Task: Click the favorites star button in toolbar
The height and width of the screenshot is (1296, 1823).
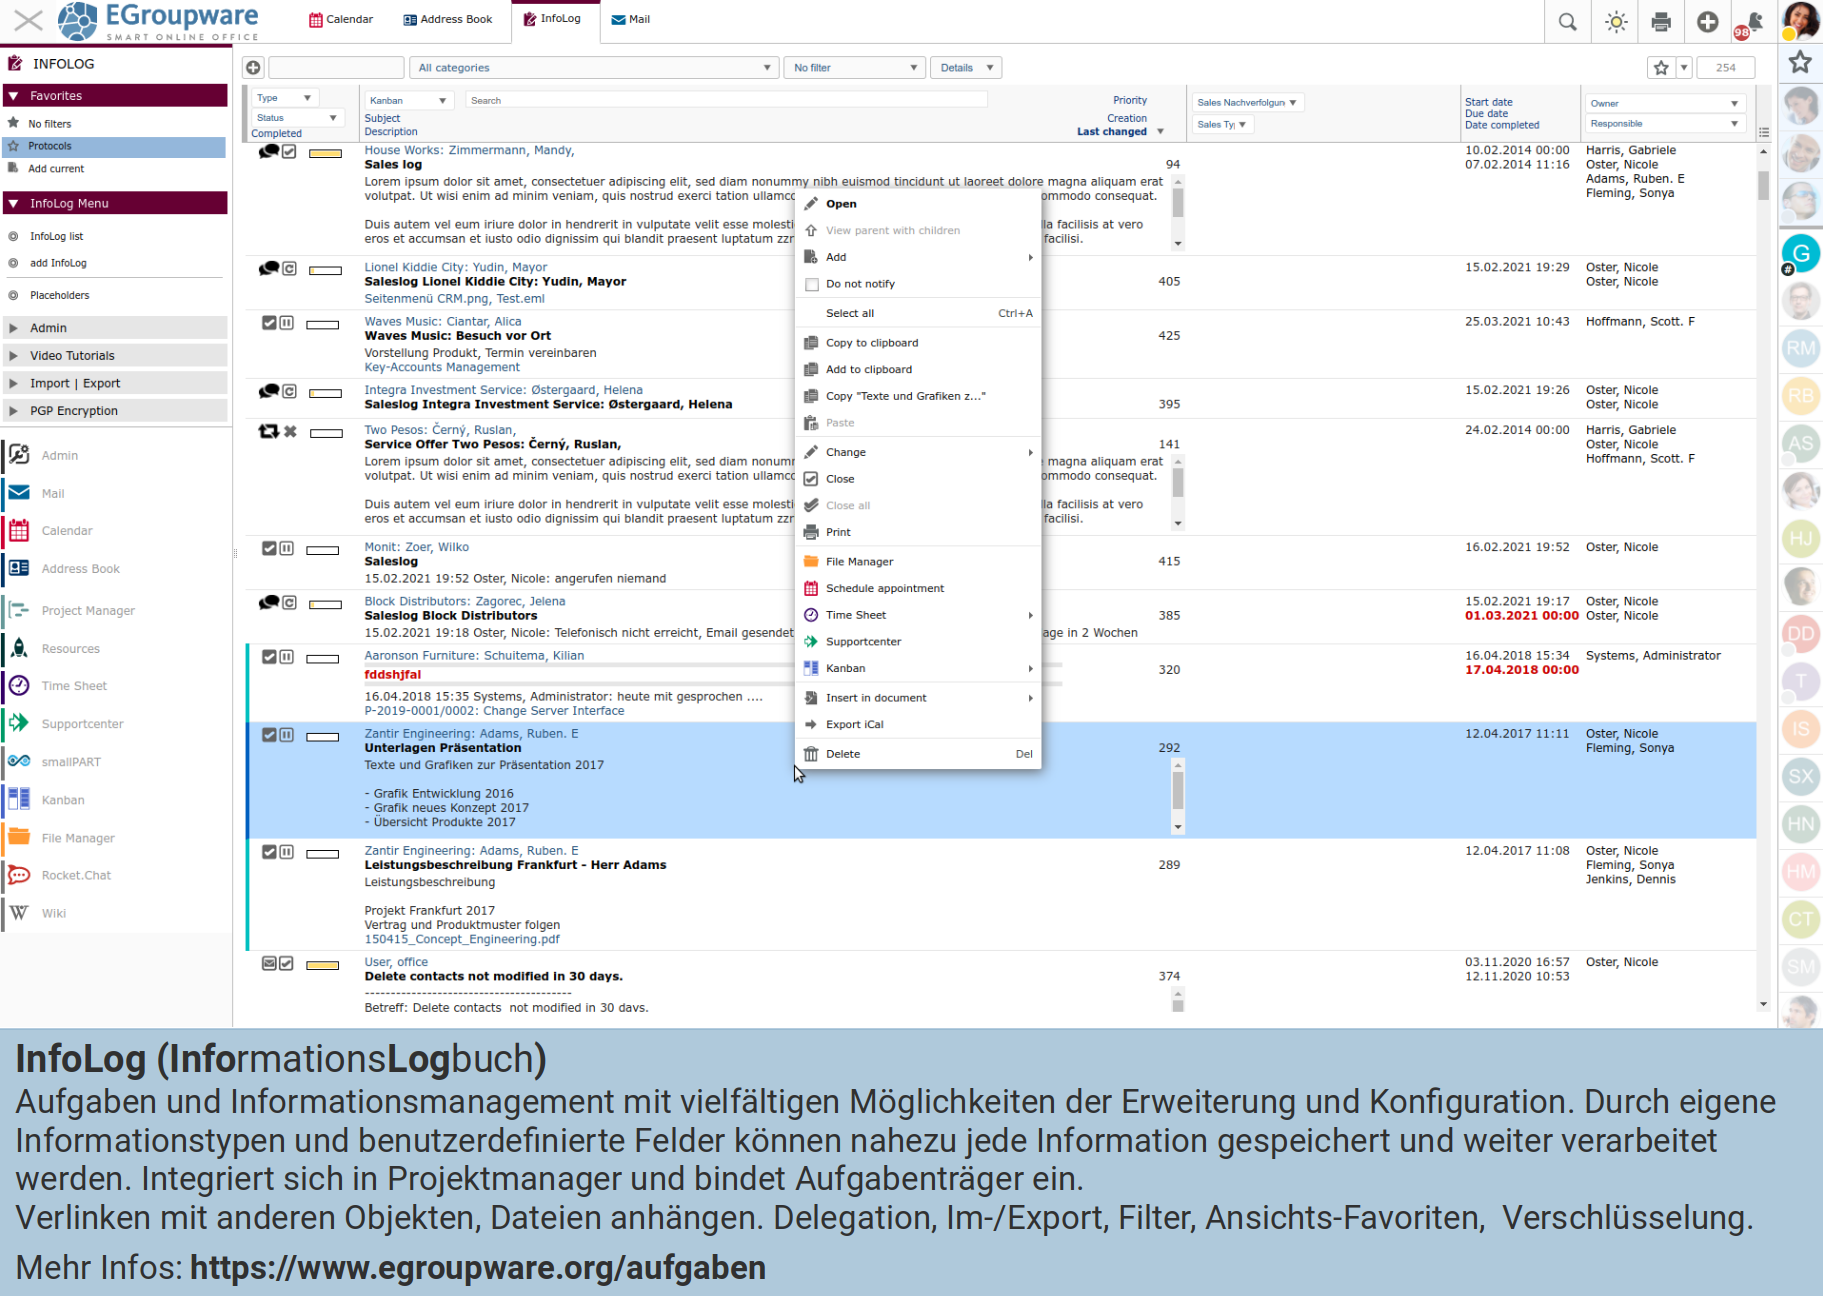Action: click(x=1661, y=68)
